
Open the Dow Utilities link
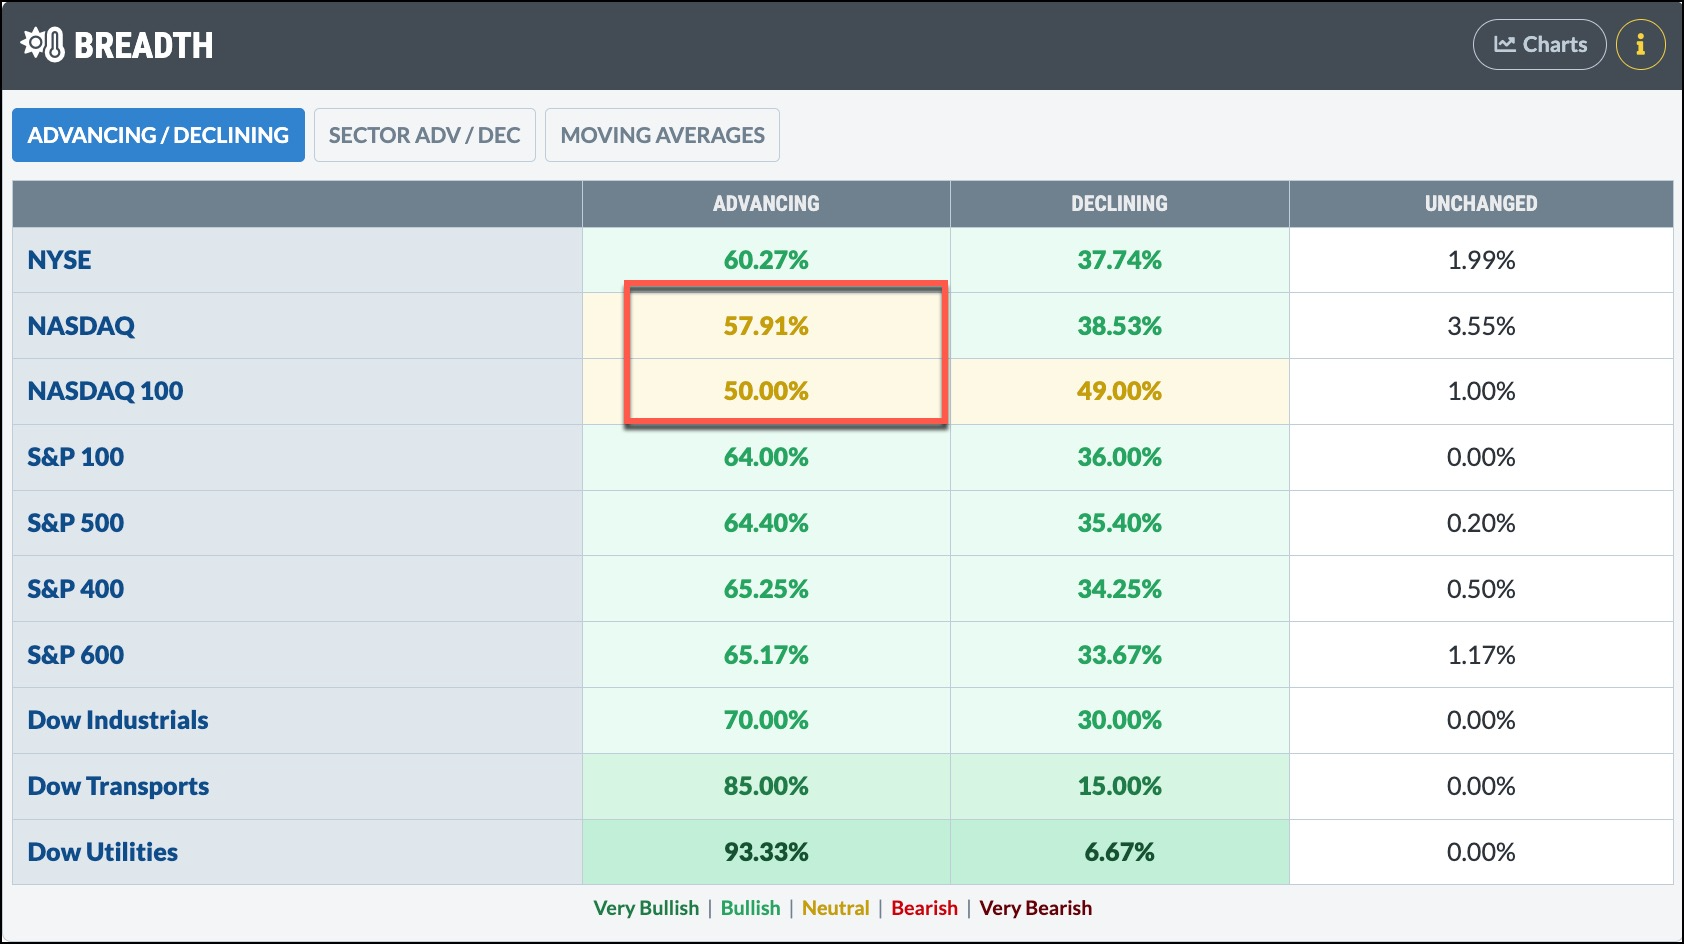(x=103, y=852)
